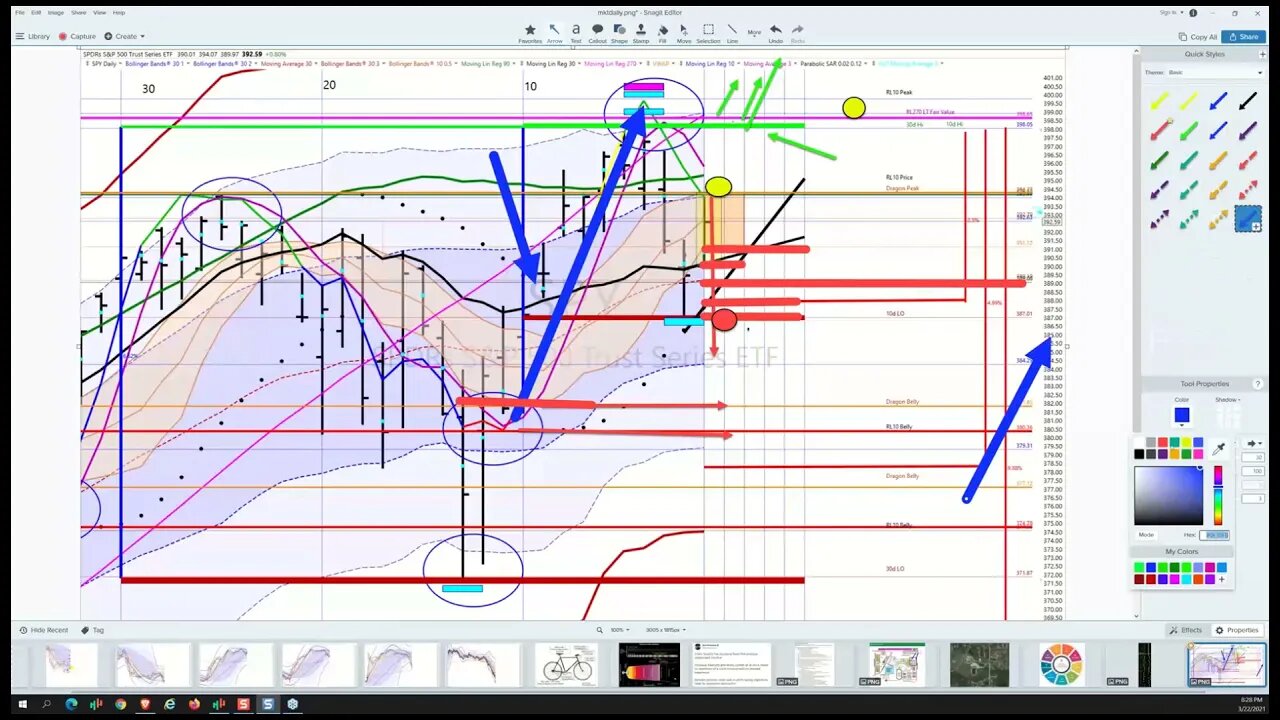
Task: Open the Library panel
Action: (x=33, y=36)
